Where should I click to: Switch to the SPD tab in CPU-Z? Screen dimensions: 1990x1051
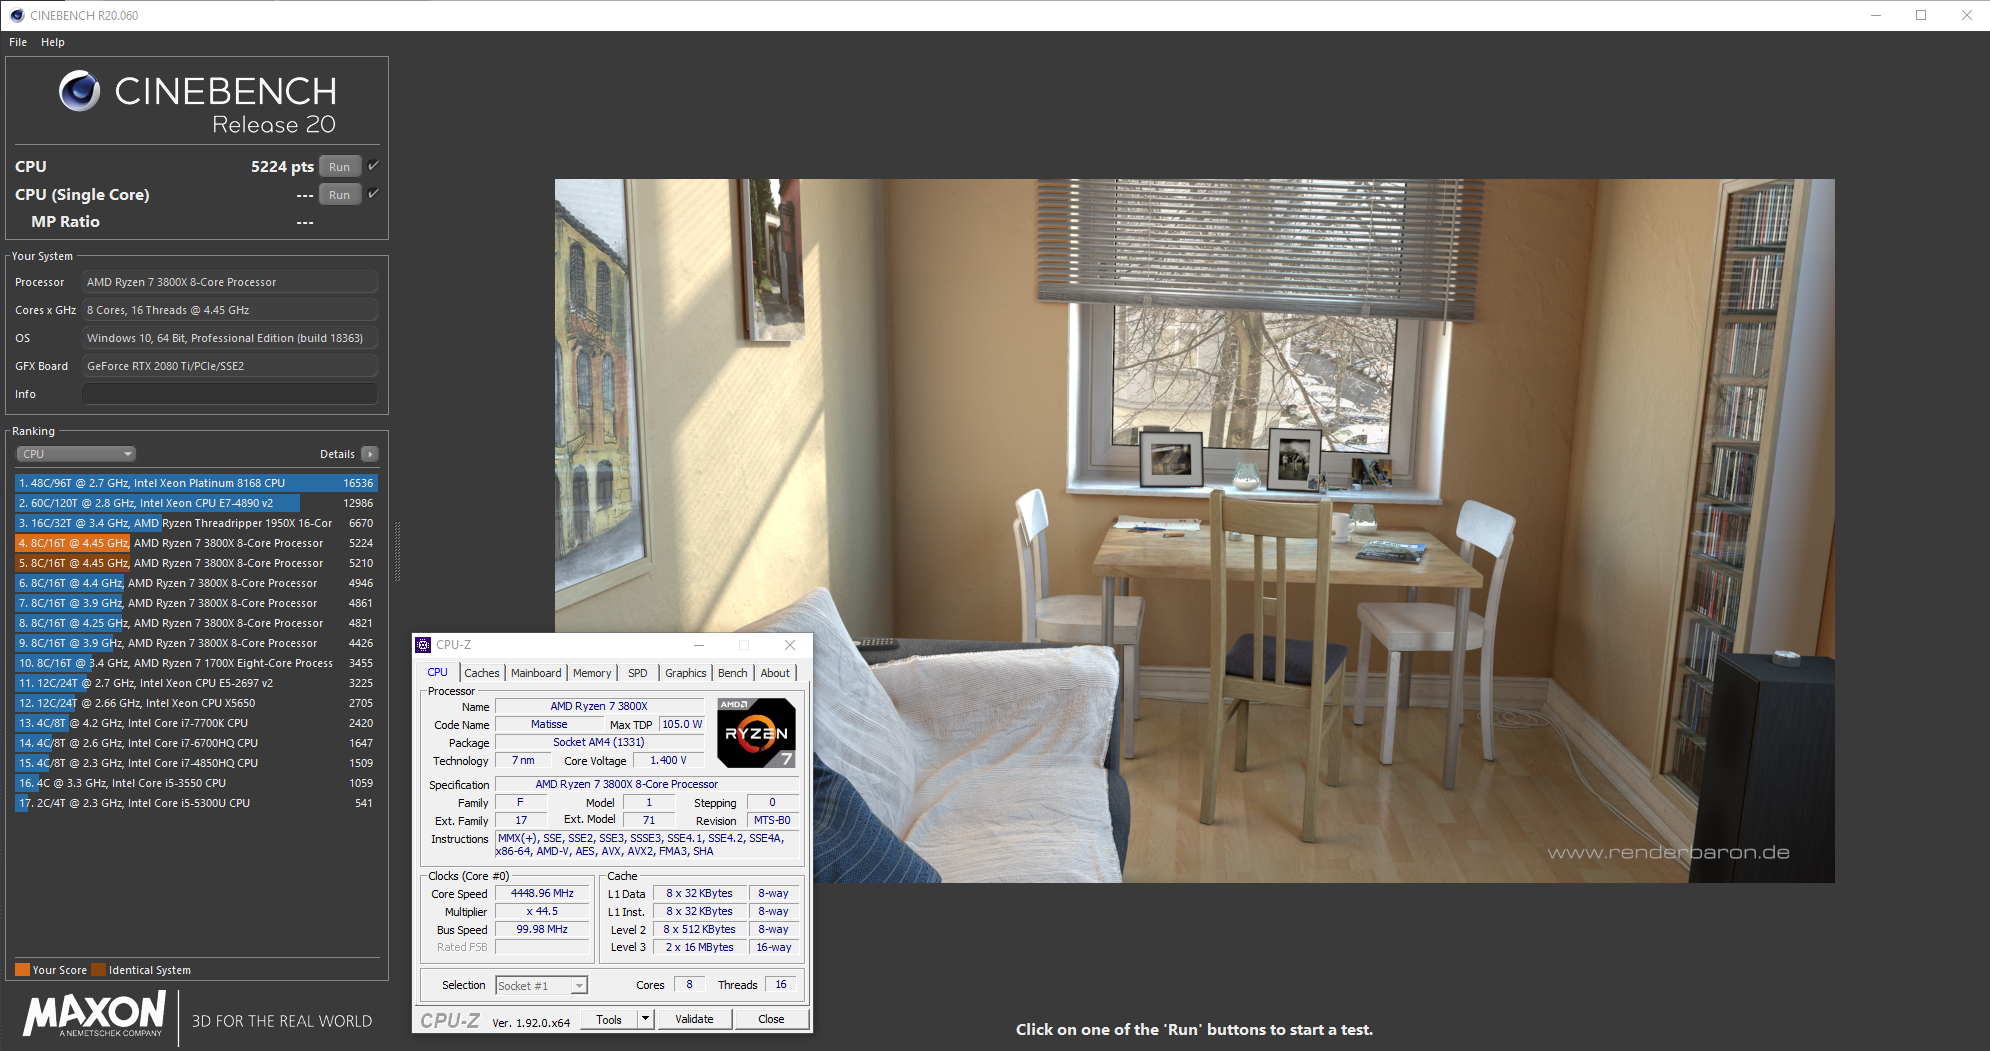638,673
